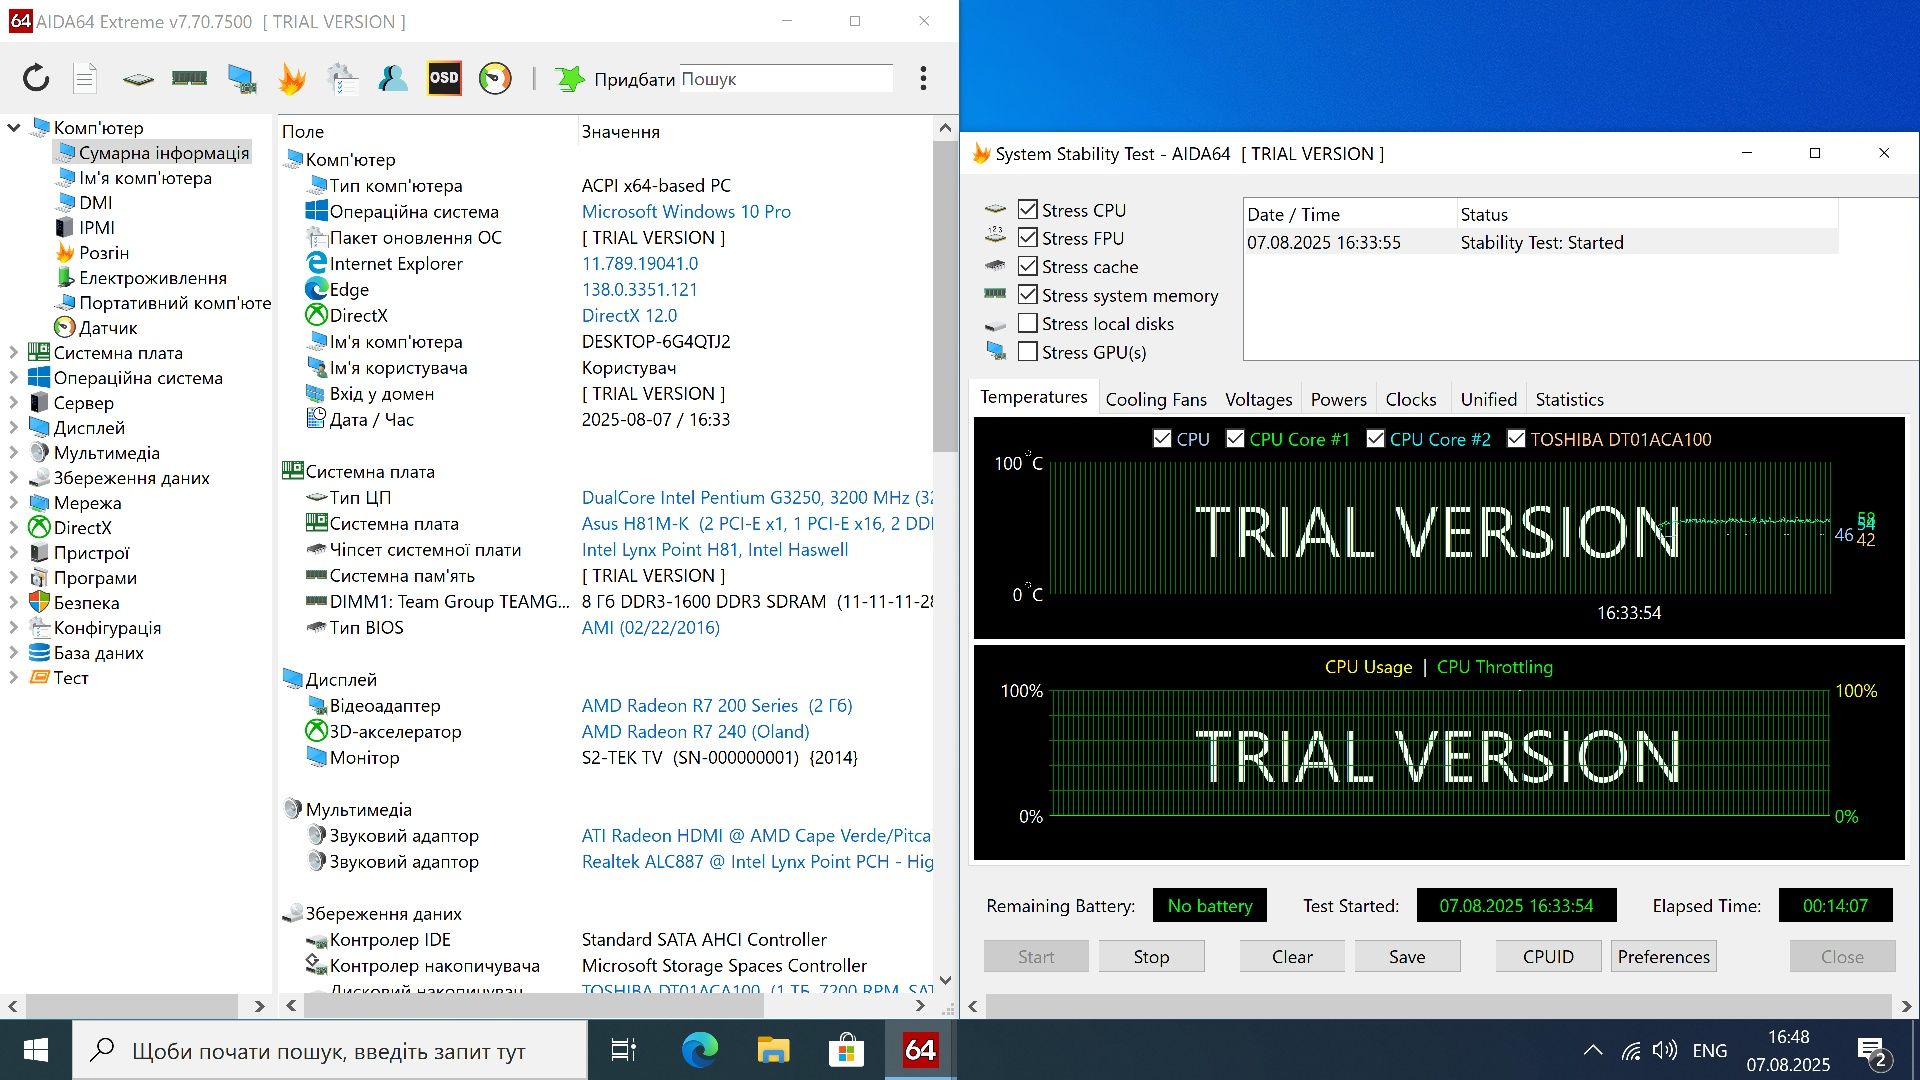Image resolution: width=1920 pixels, height=1080 pixels.
Task: Click the network computer toolbar icon
Action: pyautogui.click(x=241, y=78)
